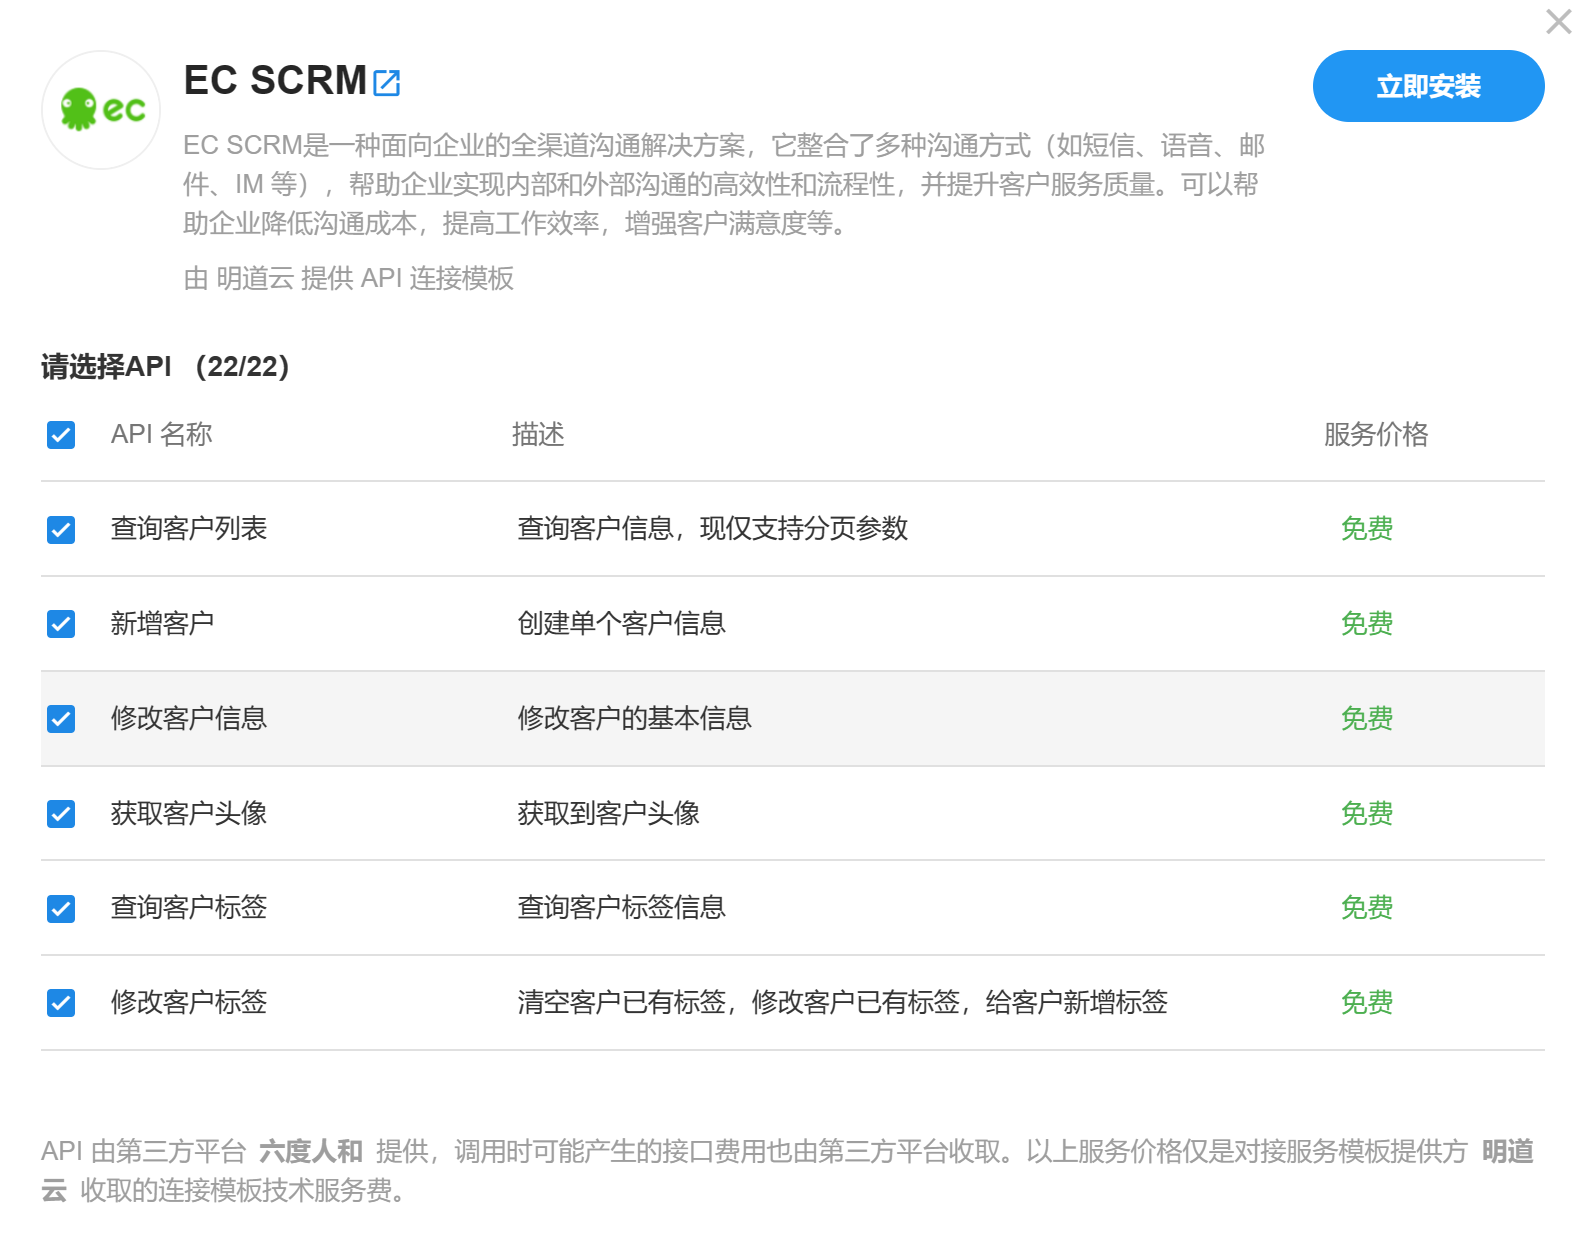Viewport: 1586px width, 1251px height.
Task: Click 免费 price in 获取客户头像 row
Action: point(1367,813)
